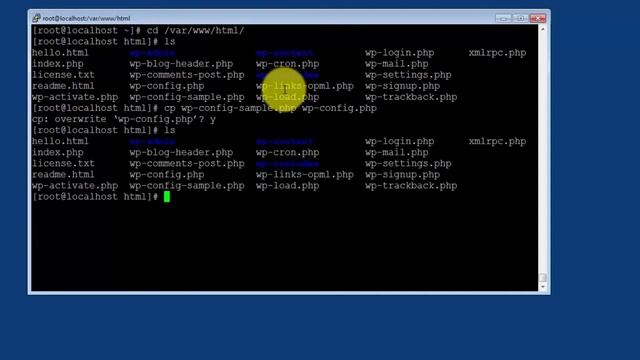Screen dimensions: 640x360
Task: Click 'wp-config-sample.php' in the second ls listing
Action: pyautogui.click(x=187, y=186)
